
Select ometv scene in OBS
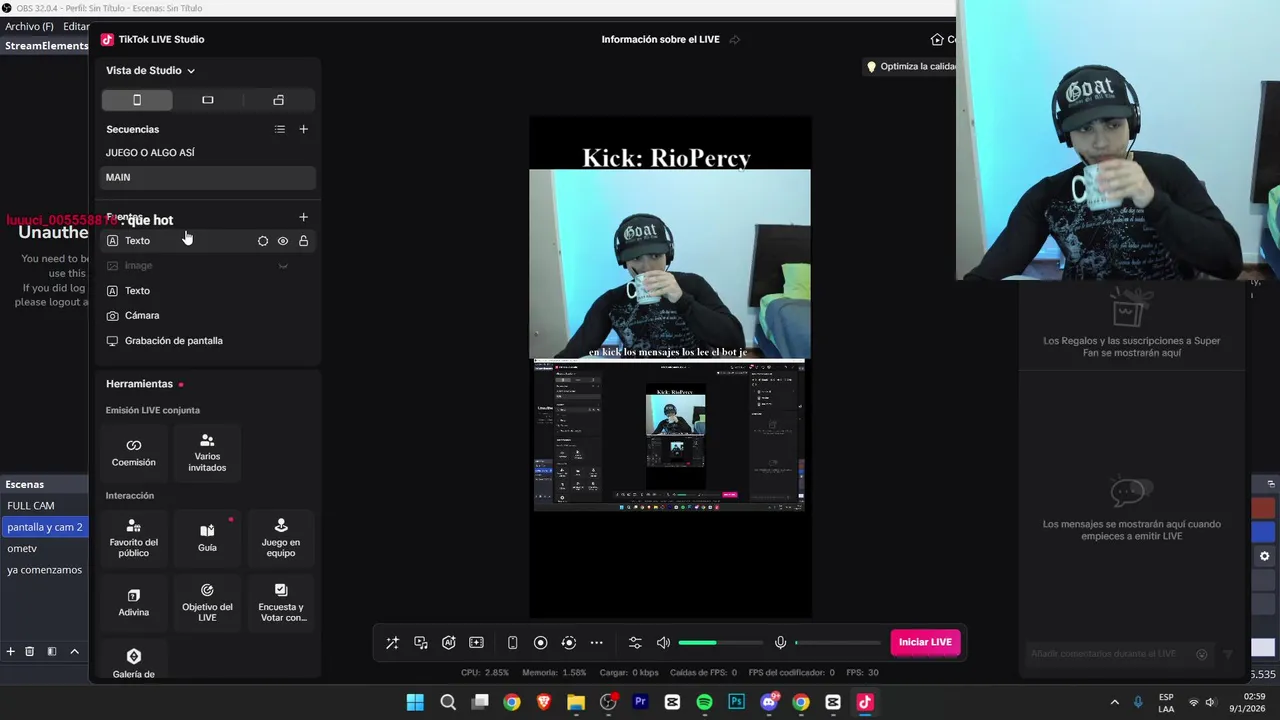(45, 548)
